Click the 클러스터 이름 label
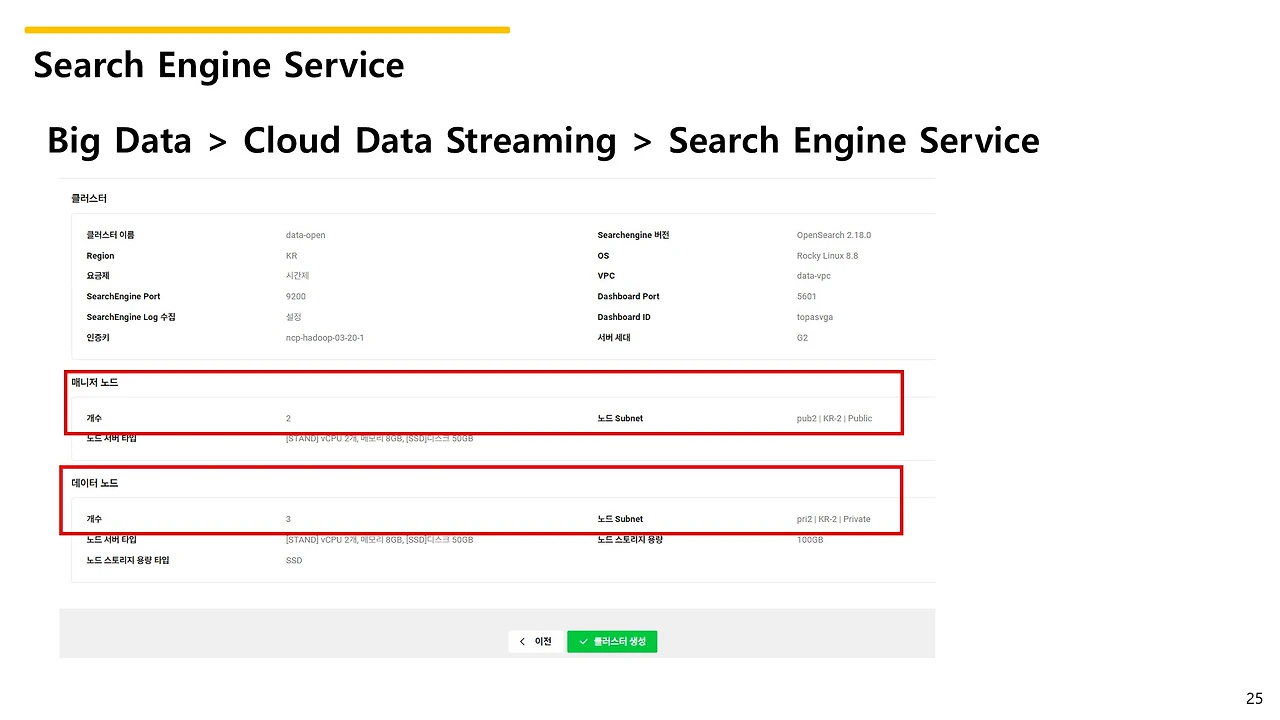The width and height of the screenshot is (1280, 720). pos(110,235)
